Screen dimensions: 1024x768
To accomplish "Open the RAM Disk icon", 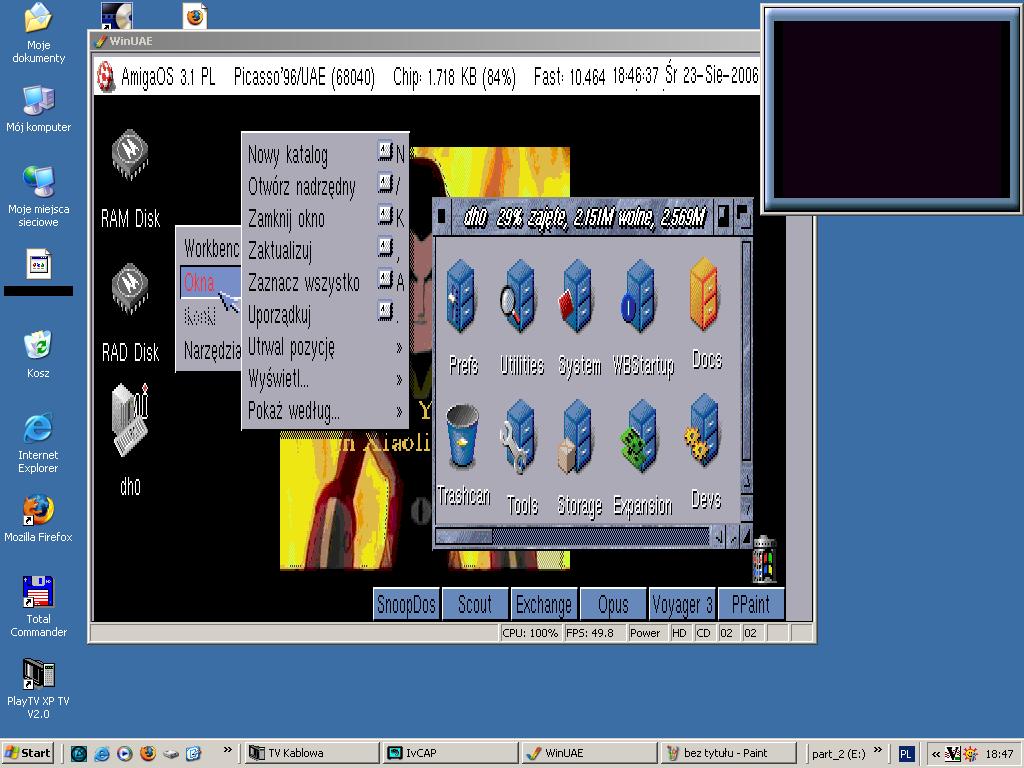I will tap(130, 155).
